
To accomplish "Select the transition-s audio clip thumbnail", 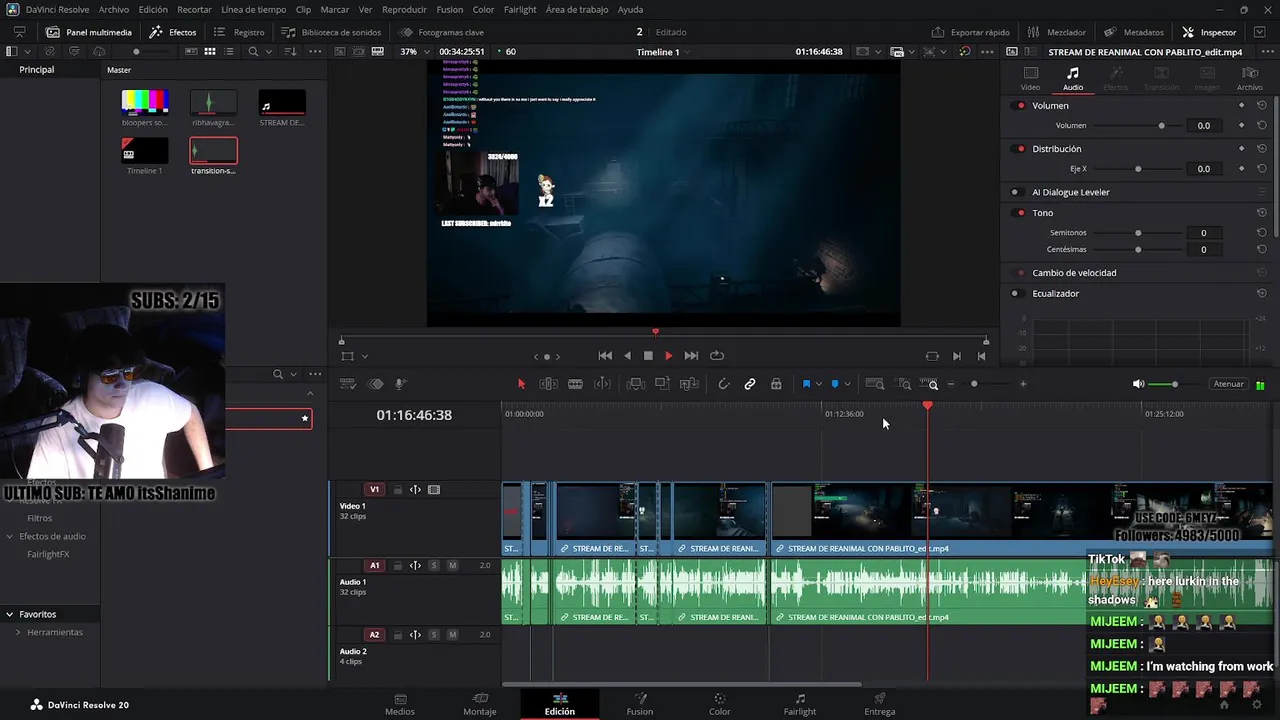I will (x=213, y=150).
